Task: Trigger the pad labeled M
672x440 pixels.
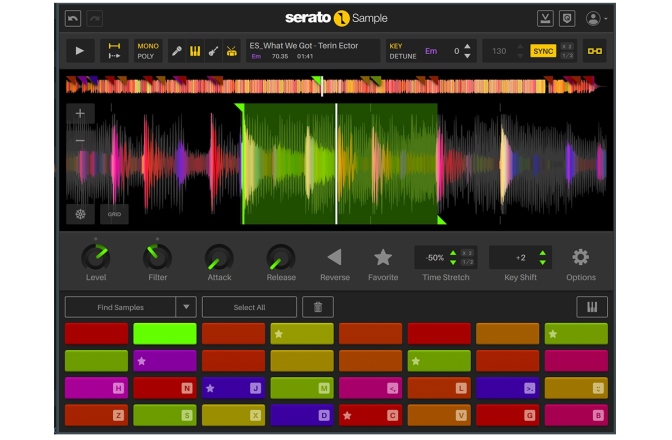Action: (x=302, y=388)
